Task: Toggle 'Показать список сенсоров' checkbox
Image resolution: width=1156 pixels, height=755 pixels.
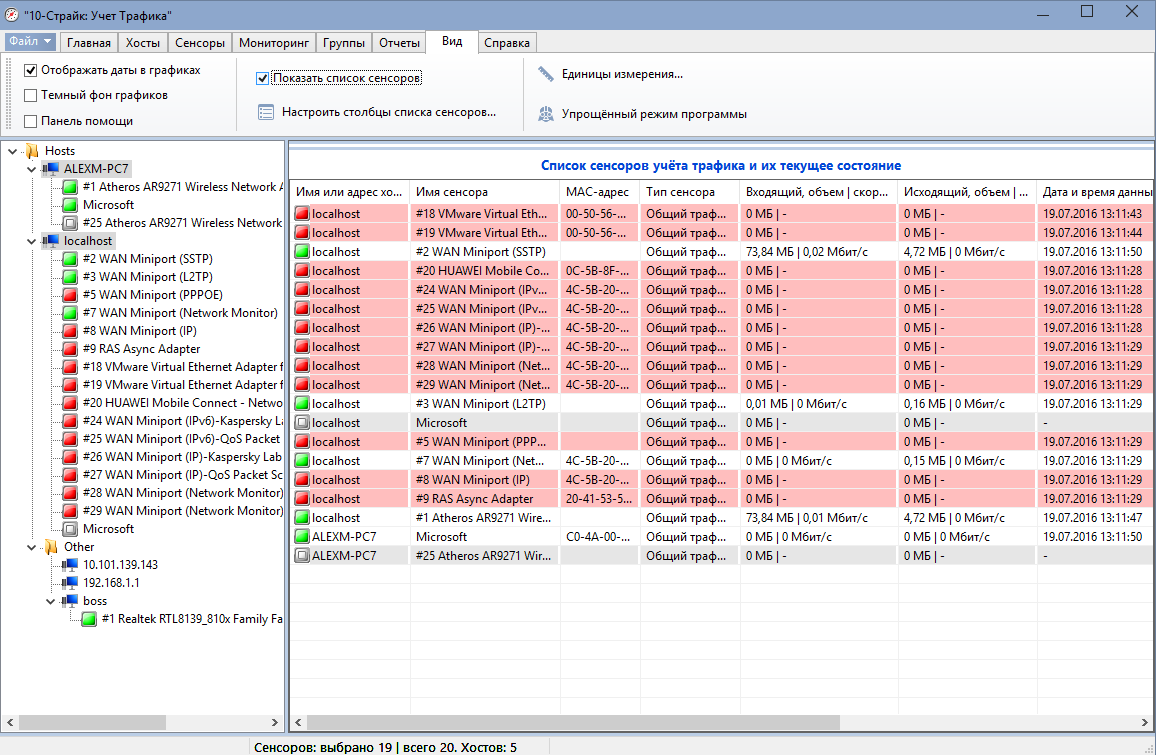Action: (262, 78)
